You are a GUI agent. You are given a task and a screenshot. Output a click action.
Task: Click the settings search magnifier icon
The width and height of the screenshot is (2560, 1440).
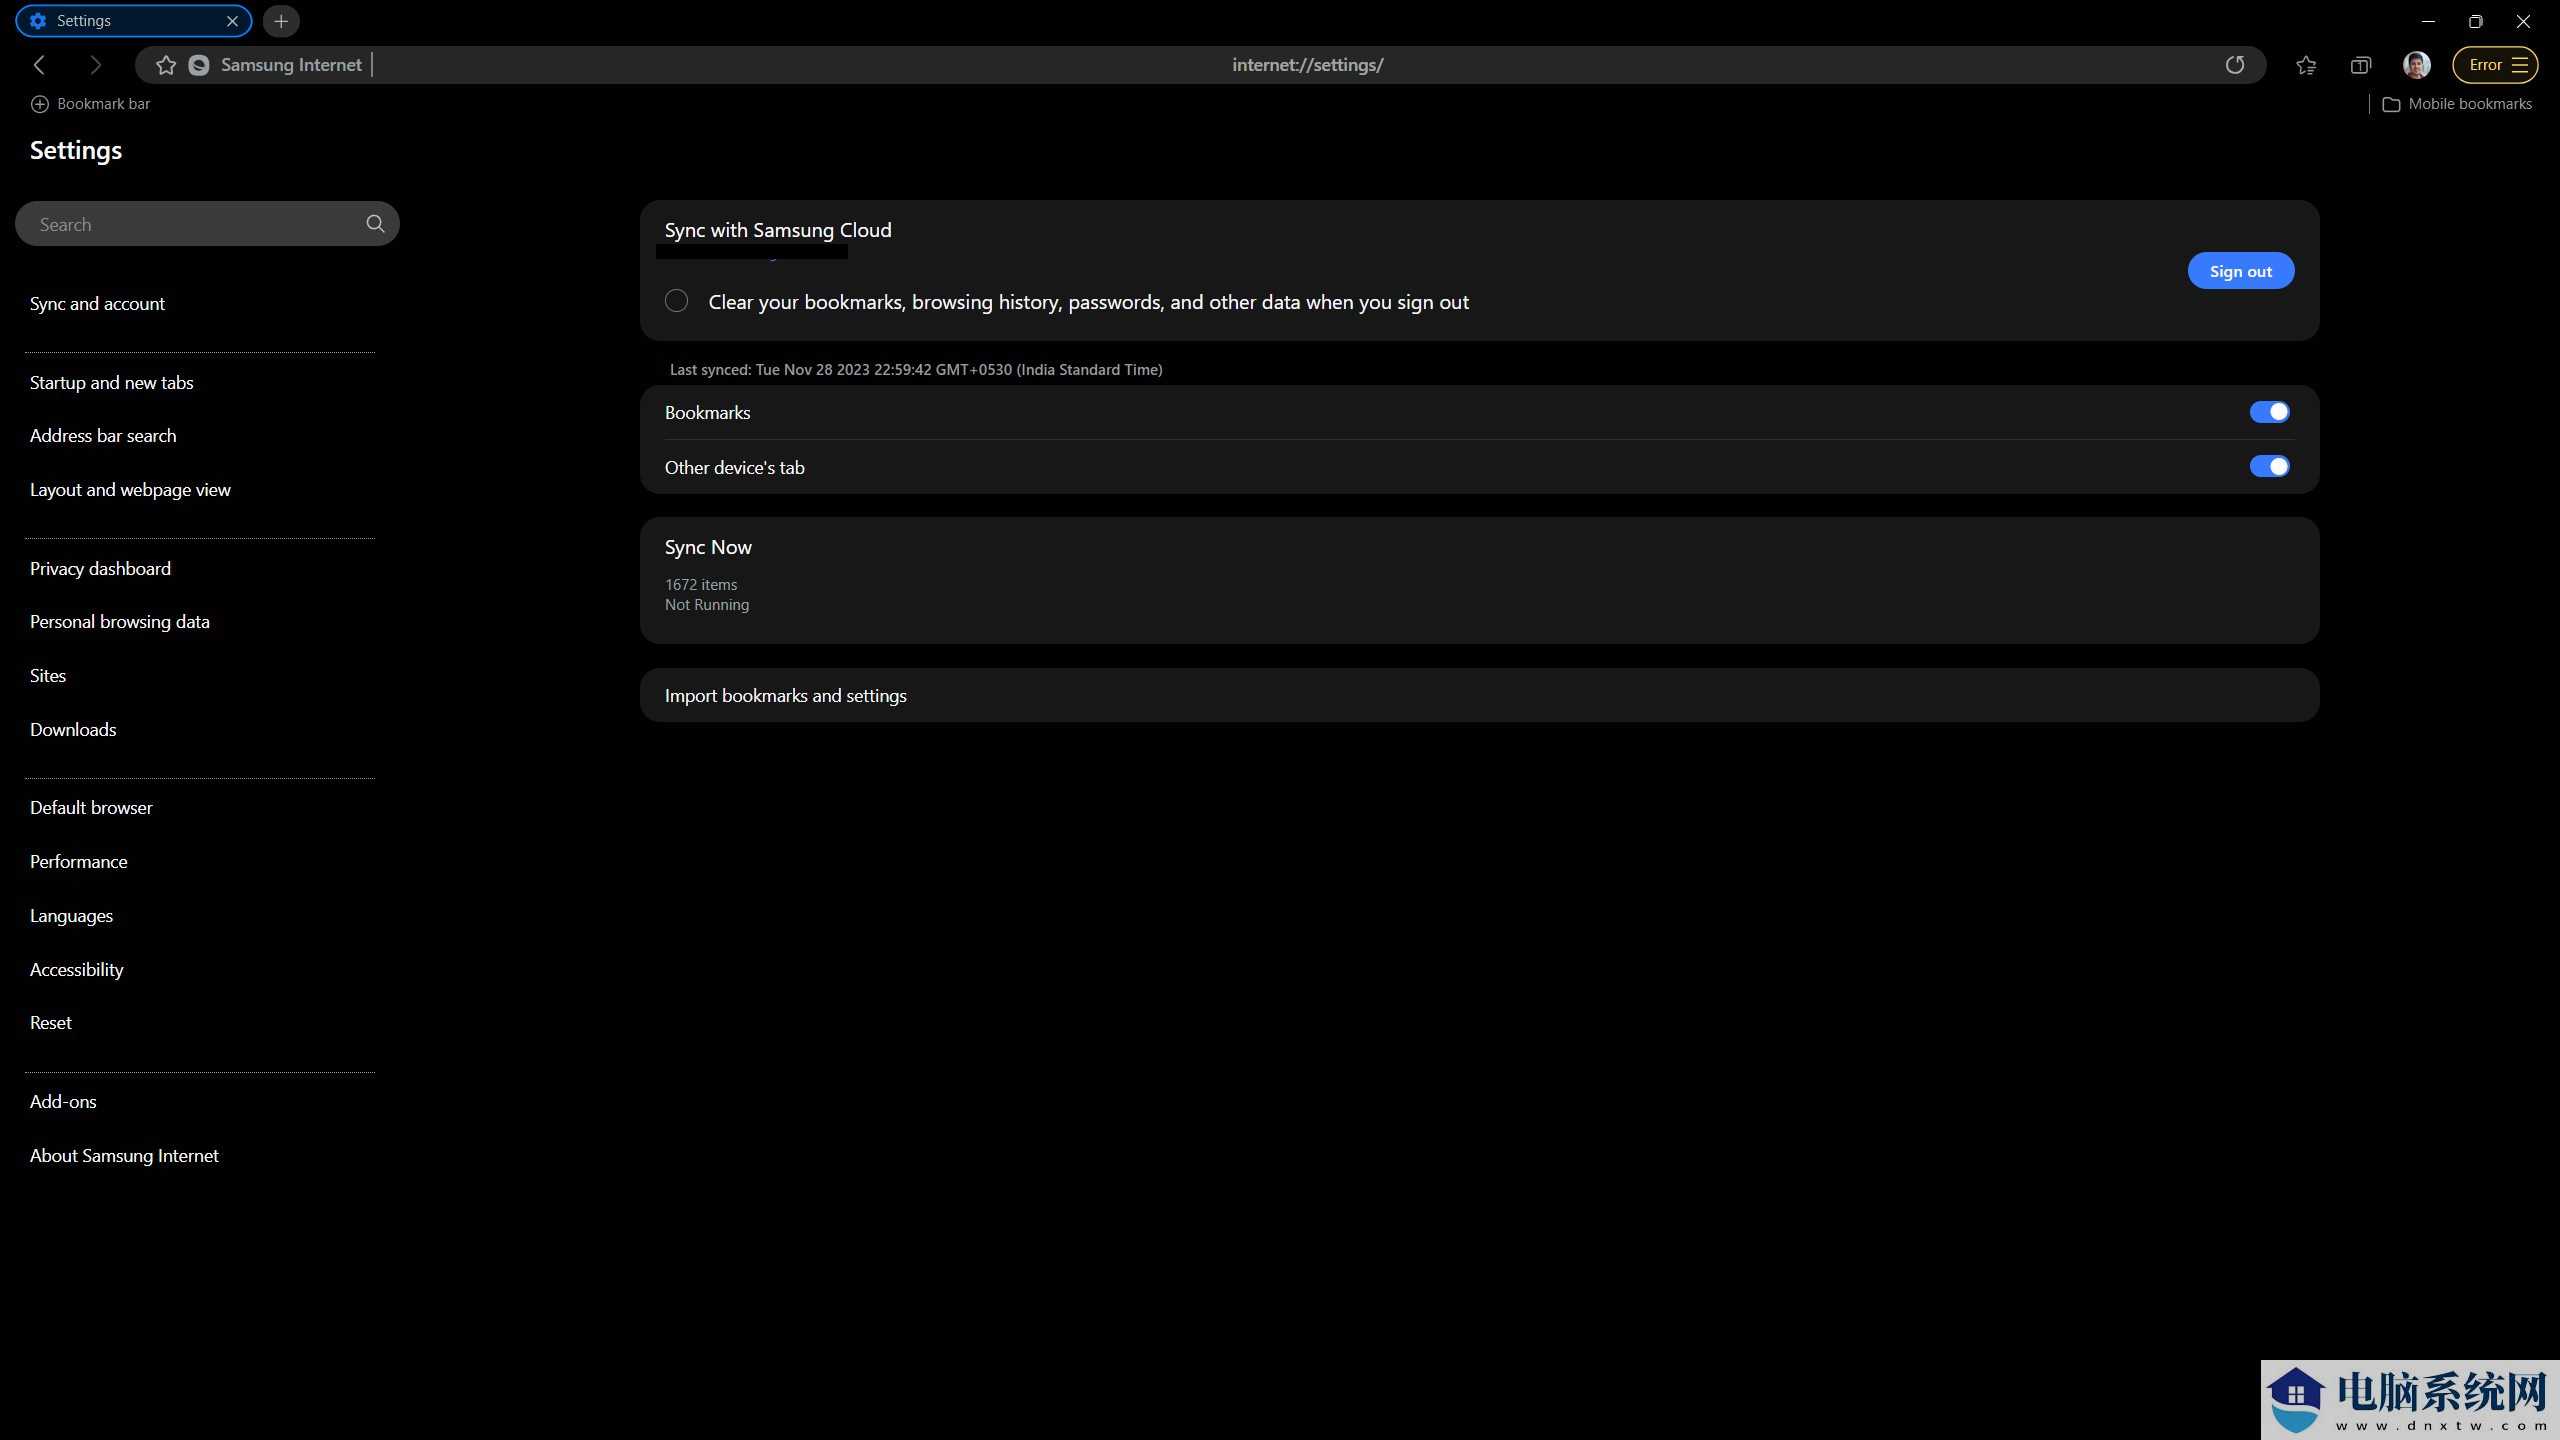(x=375, y=224)
